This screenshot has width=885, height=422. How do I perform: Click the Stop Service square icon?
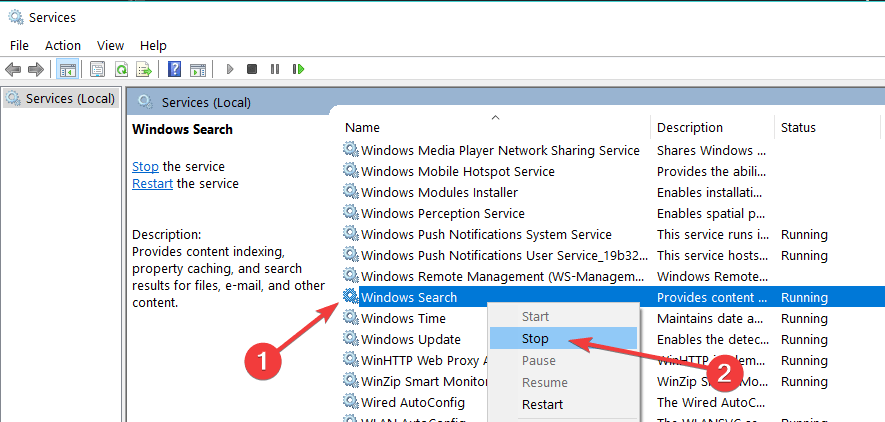252,69
